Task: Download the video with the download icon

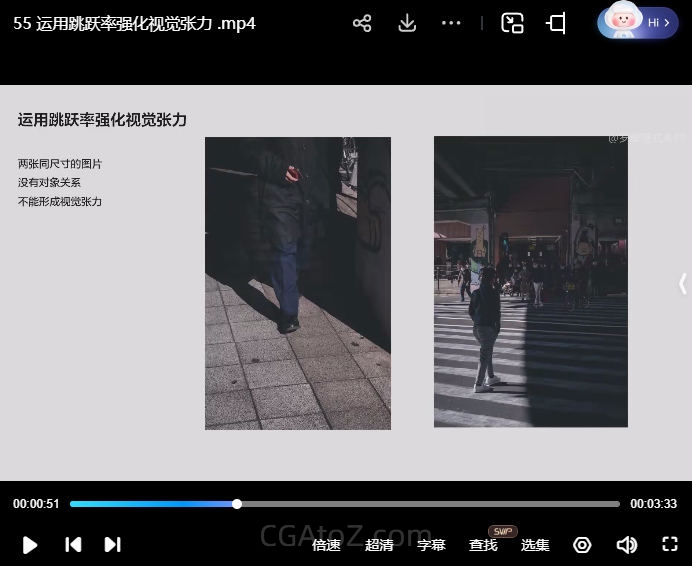Action: pyautogui.click(x=407, y=23)
